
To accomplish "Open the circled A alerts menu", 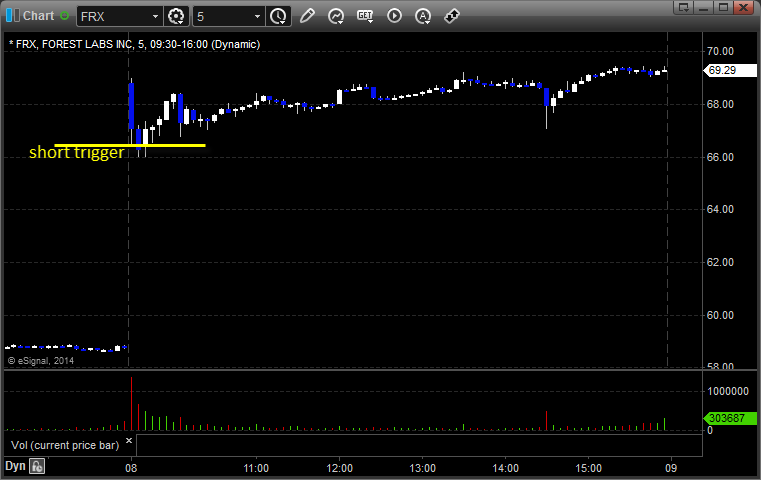I will [x=423, y=16].
